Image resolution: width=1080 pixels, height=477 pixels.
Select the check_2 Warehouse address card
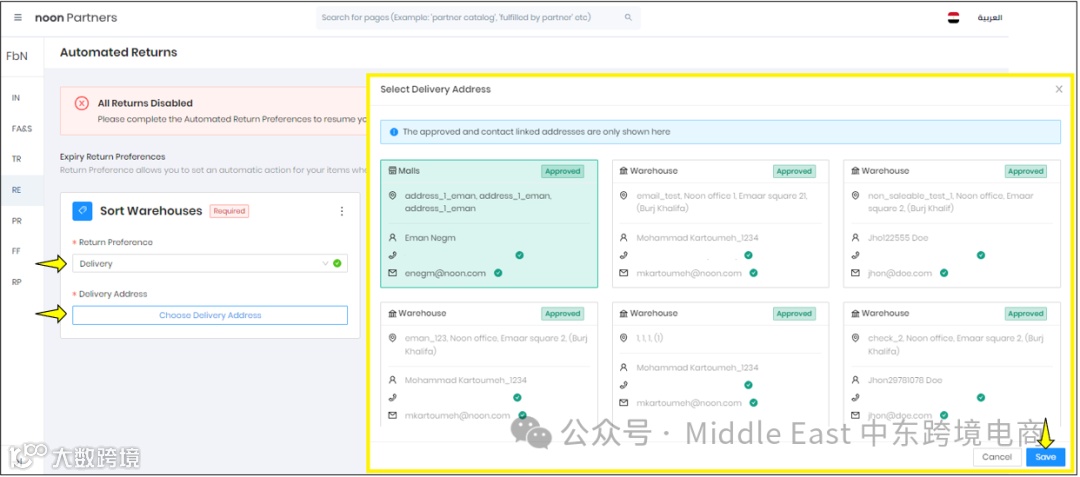tap(952, 366)
